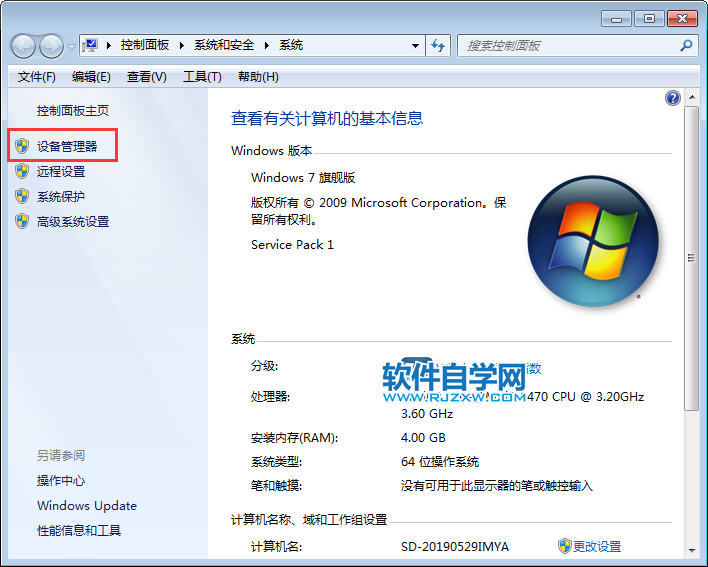Click the shield icon beside 设备管理器

point(22,146)
